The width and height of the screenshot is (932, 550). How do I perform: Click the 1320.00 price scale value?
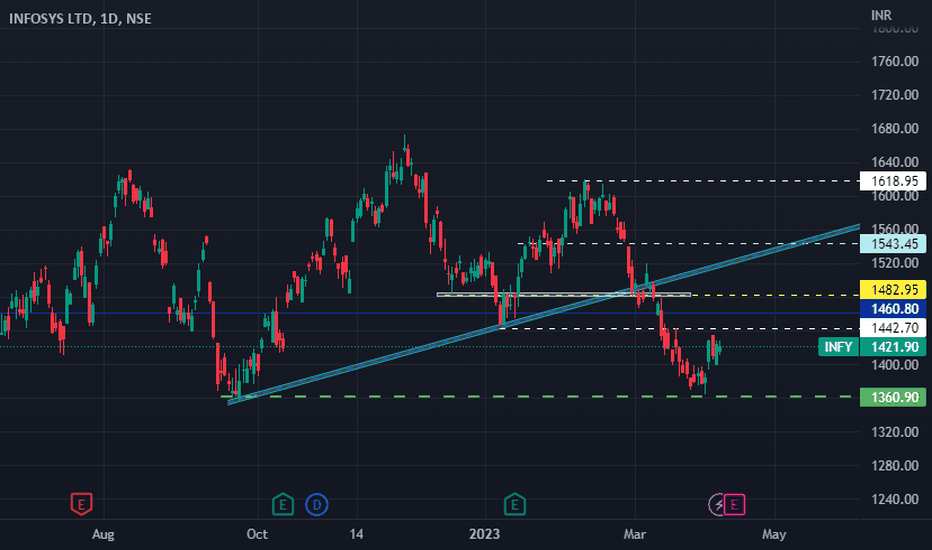[x=895, y=432]
